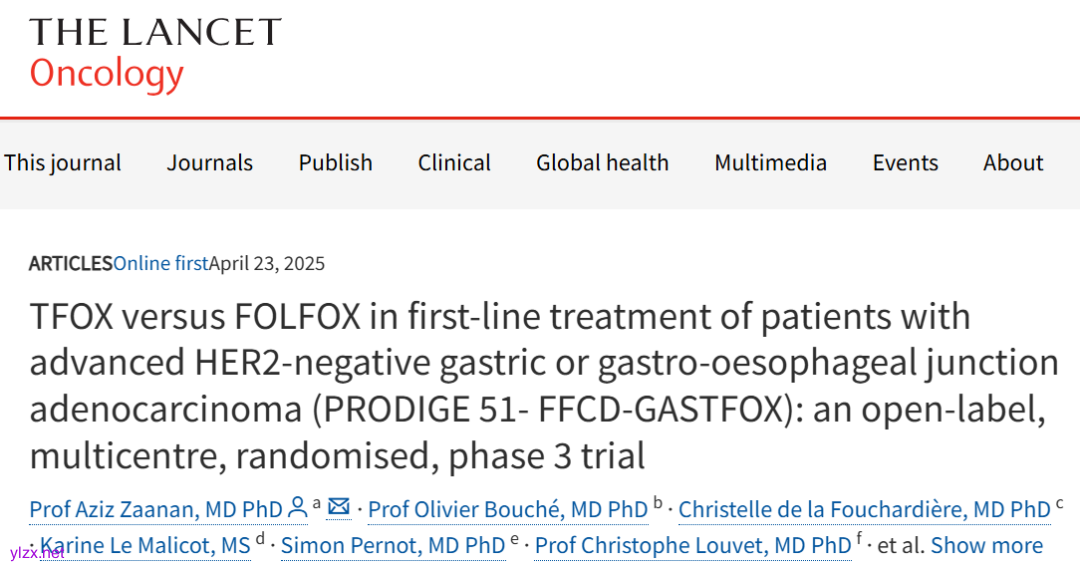Open author Prof Olivier Bouché's details
Viewport: 1080px width, 568px height.
pyautogui.click(x=507, y=510)
